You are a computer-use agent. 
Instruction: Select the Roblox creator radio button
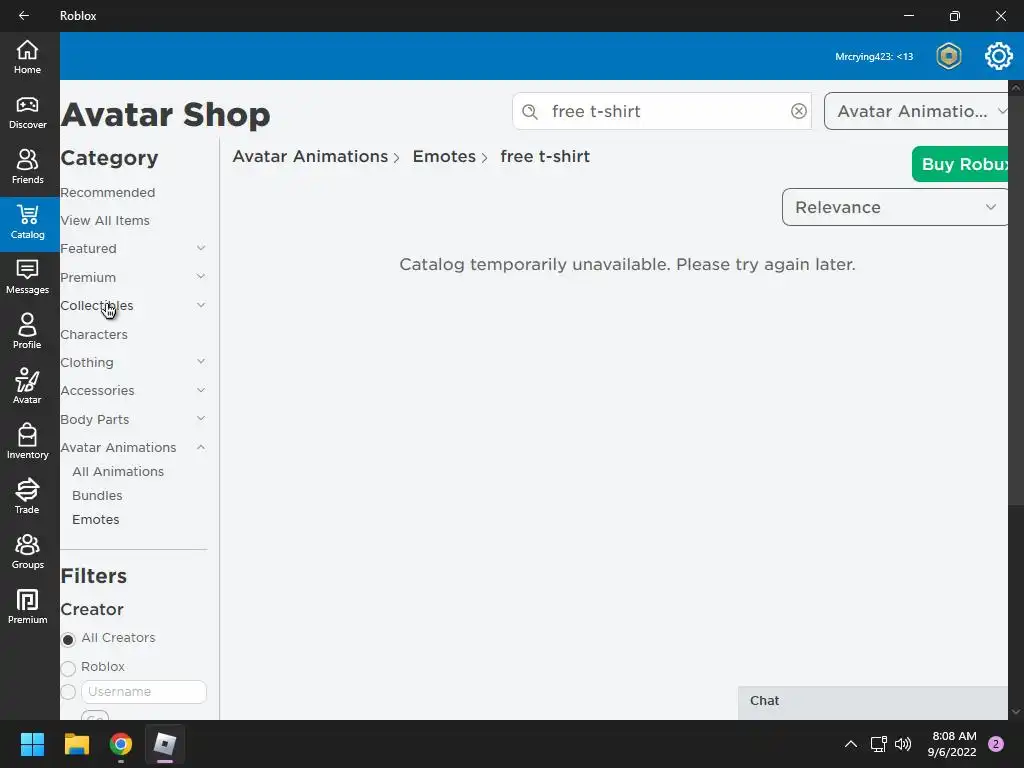(68, 668)
